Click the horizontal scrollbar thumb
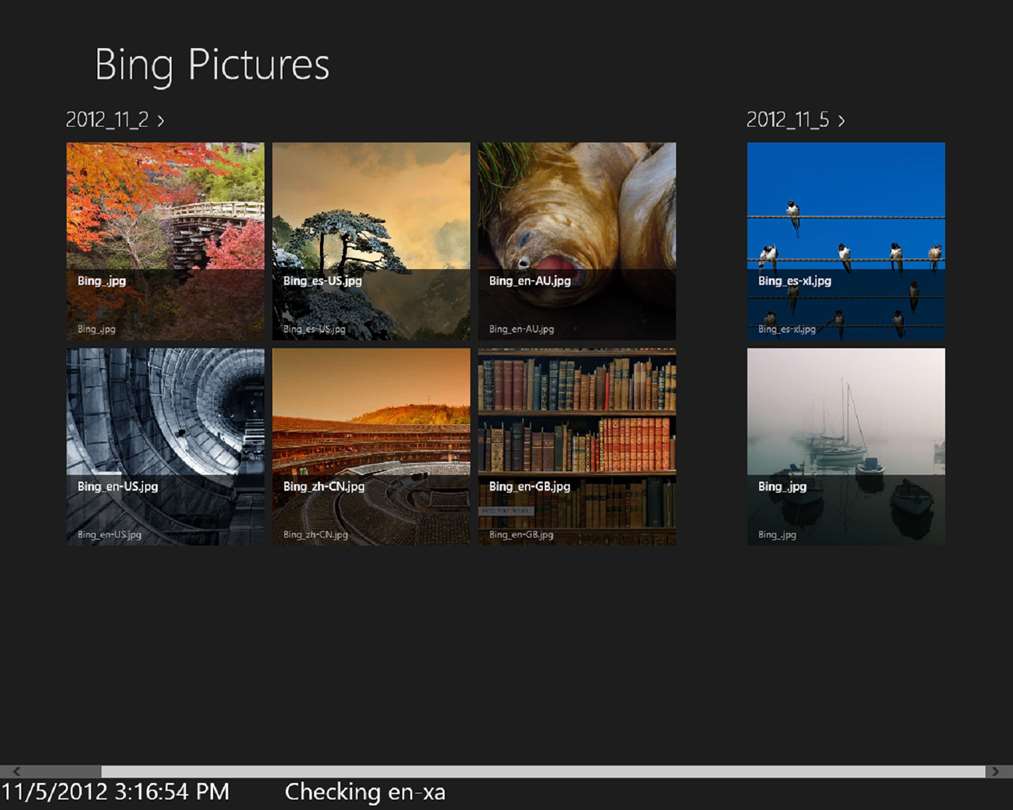 pos(542,772)
